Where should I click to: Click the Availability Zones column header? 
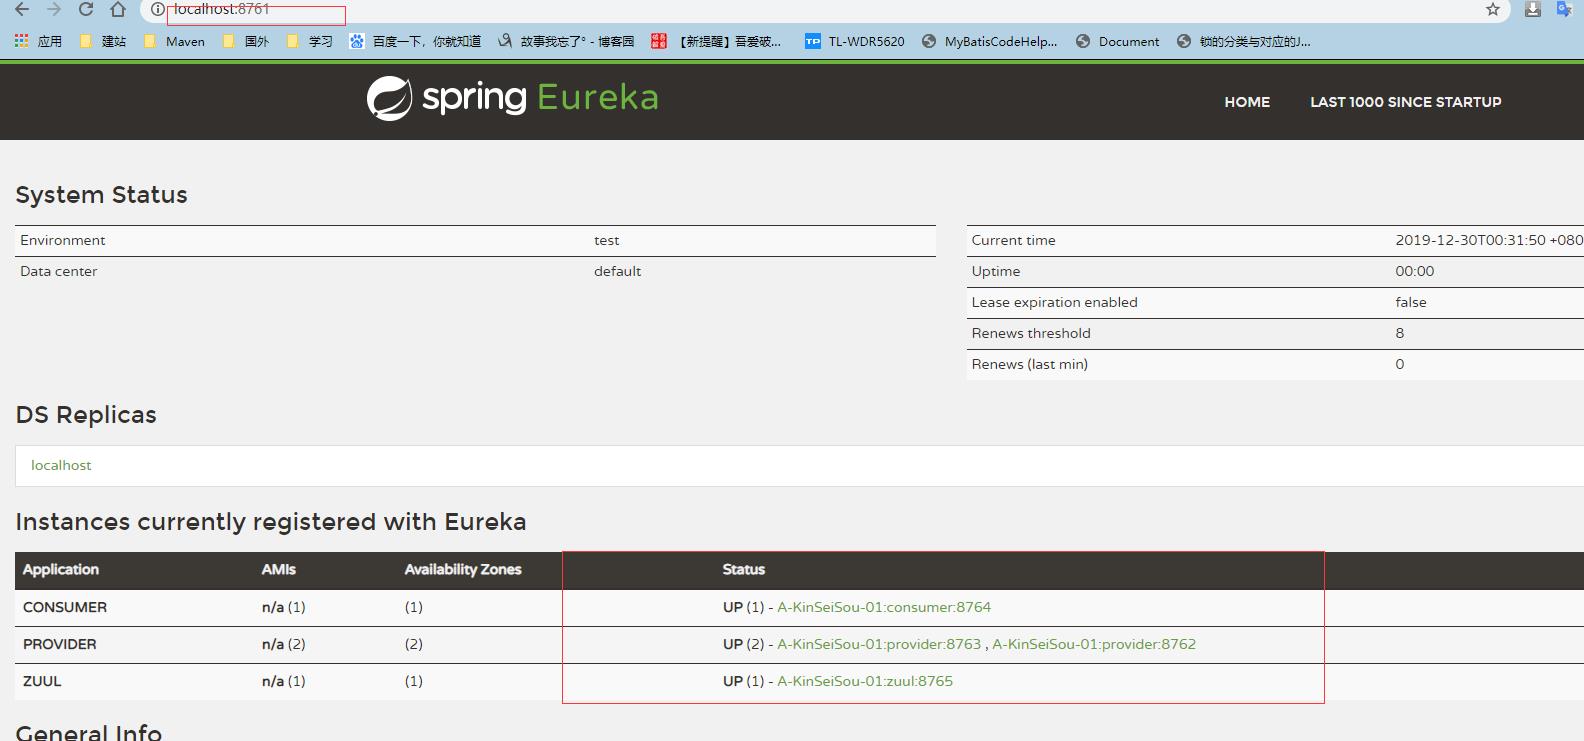pos(463,569)
